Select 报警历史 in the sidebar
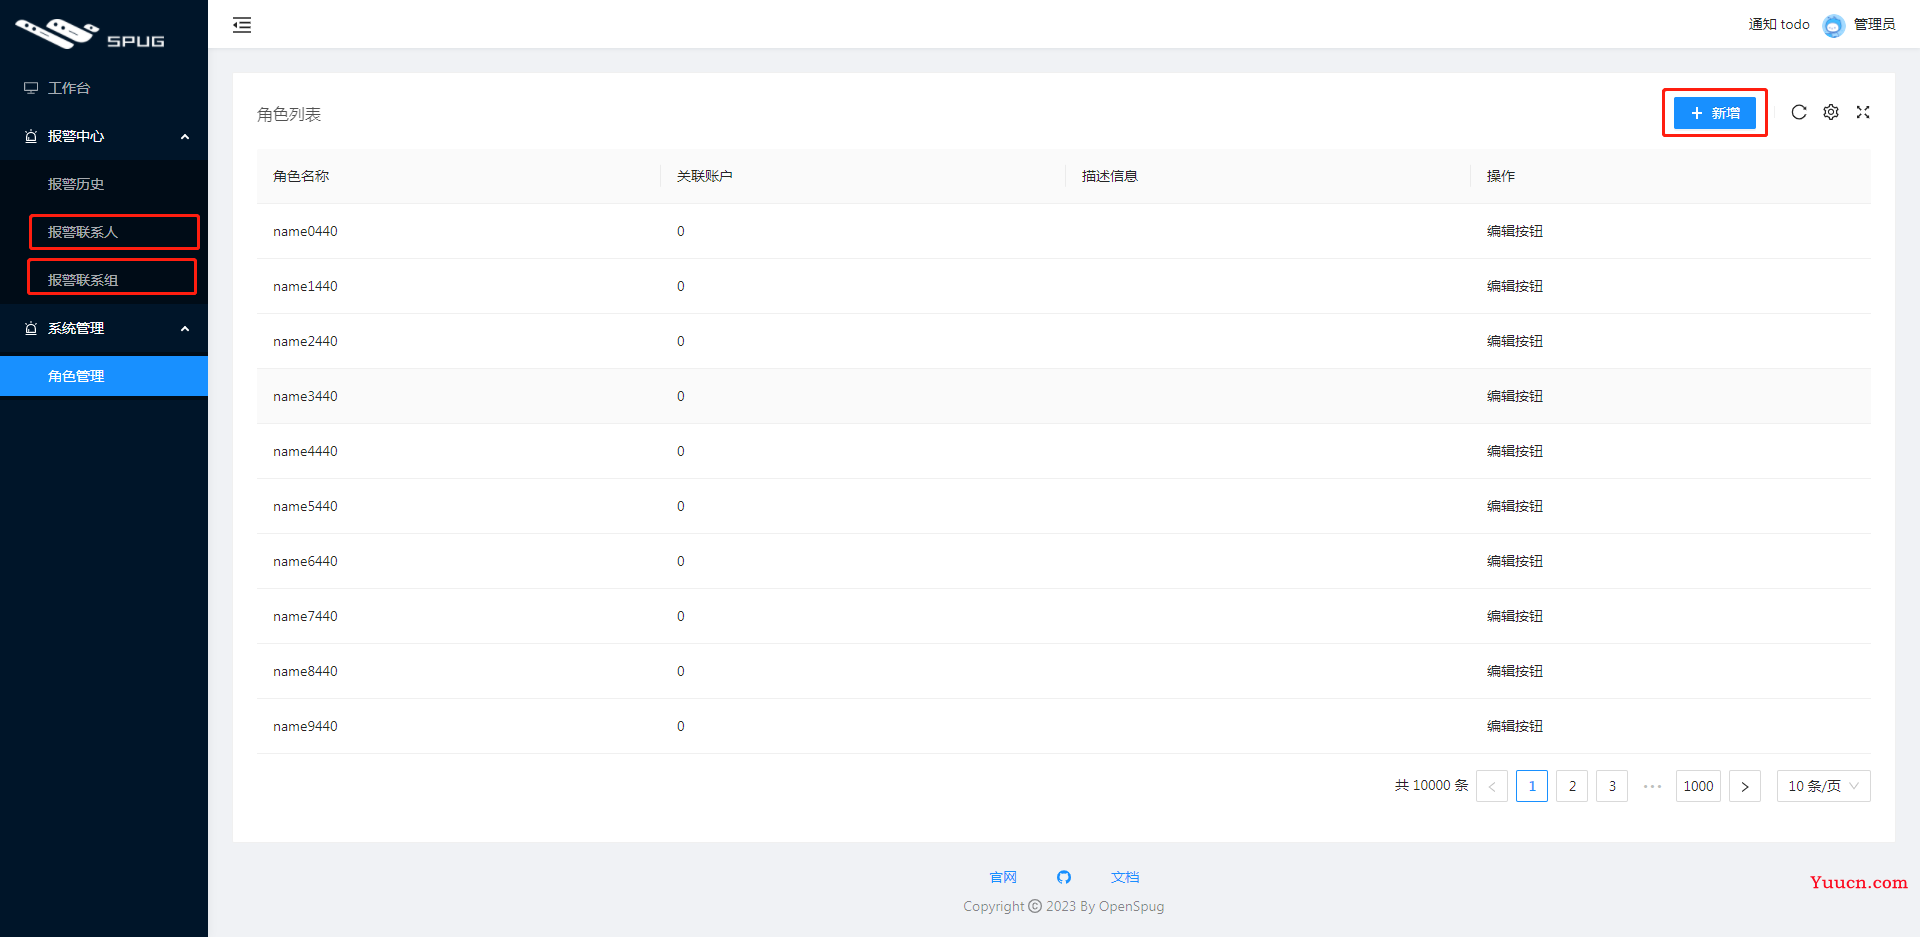Image resolution: width=1920 pixels, height=937 pixels. point(76,184)
